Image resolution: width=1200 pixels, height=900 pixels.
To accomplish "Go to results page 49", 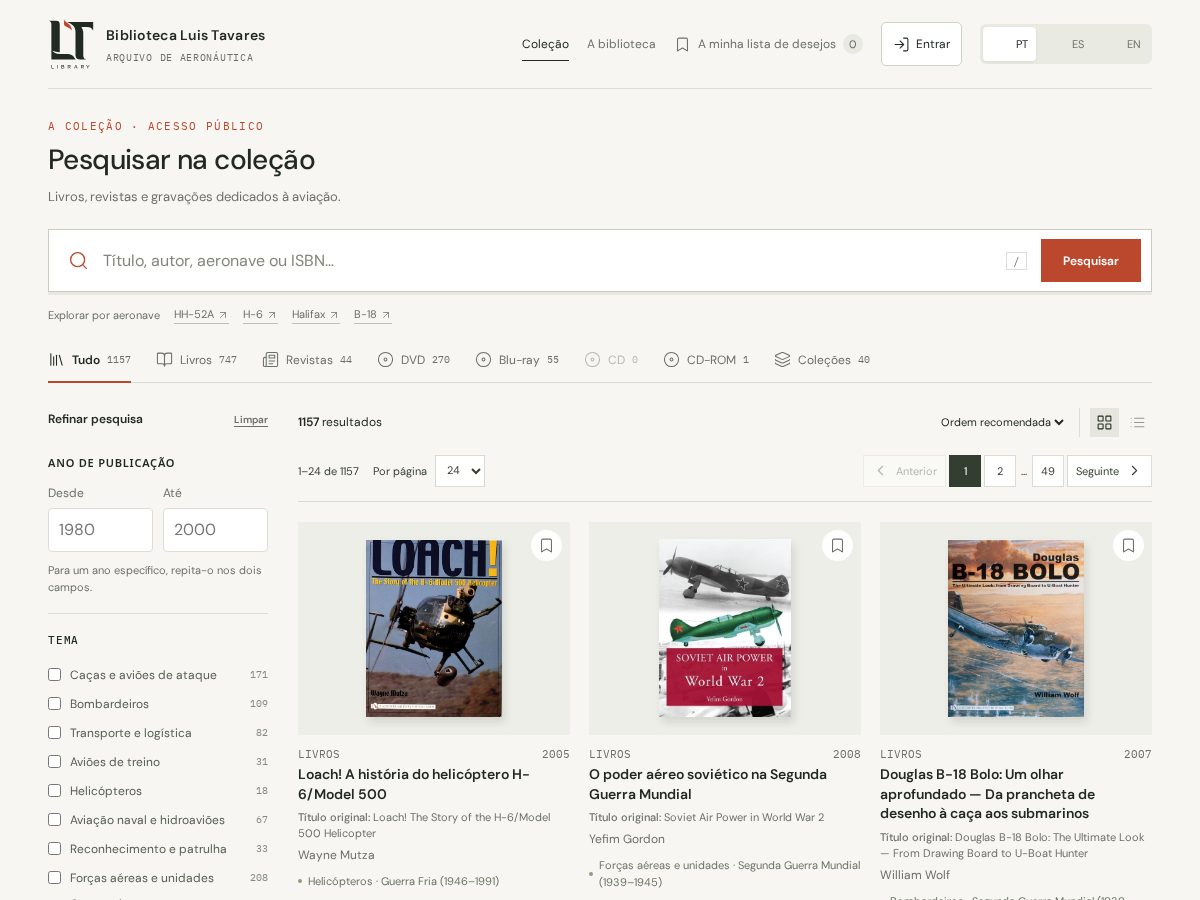I will tap(1047, 471).
